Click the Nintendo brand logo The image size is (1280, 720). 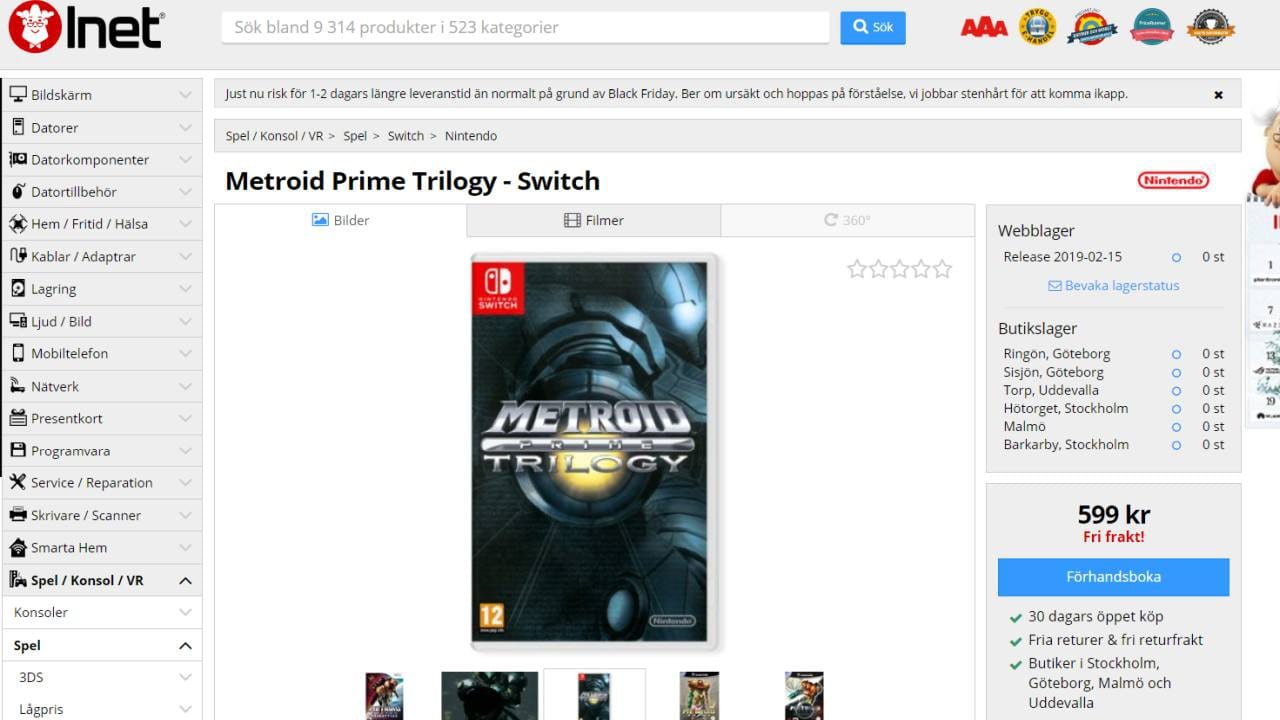point(1173,180)
